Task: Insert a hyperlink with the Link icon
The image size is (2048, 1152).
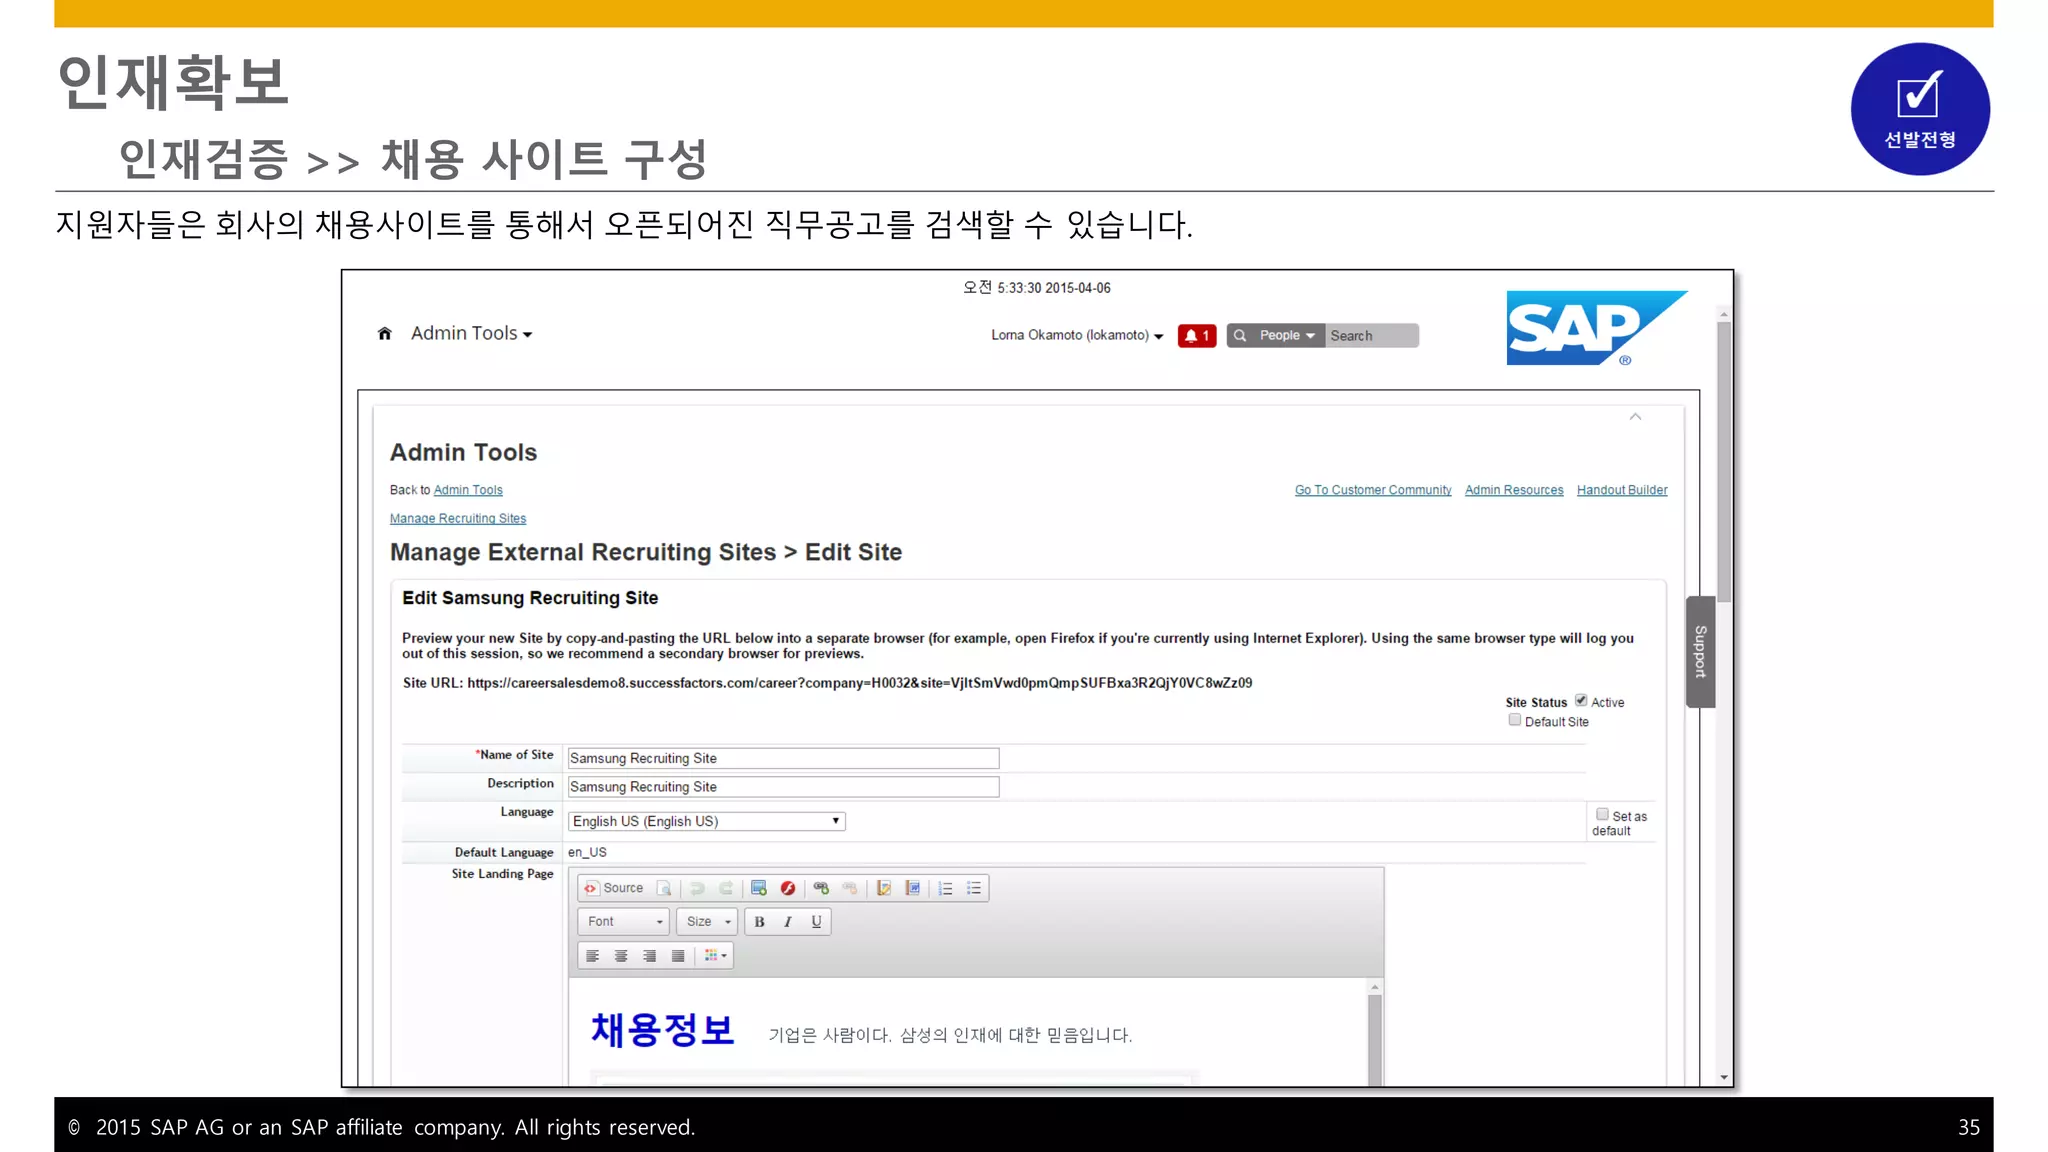Action: point(821,888)
